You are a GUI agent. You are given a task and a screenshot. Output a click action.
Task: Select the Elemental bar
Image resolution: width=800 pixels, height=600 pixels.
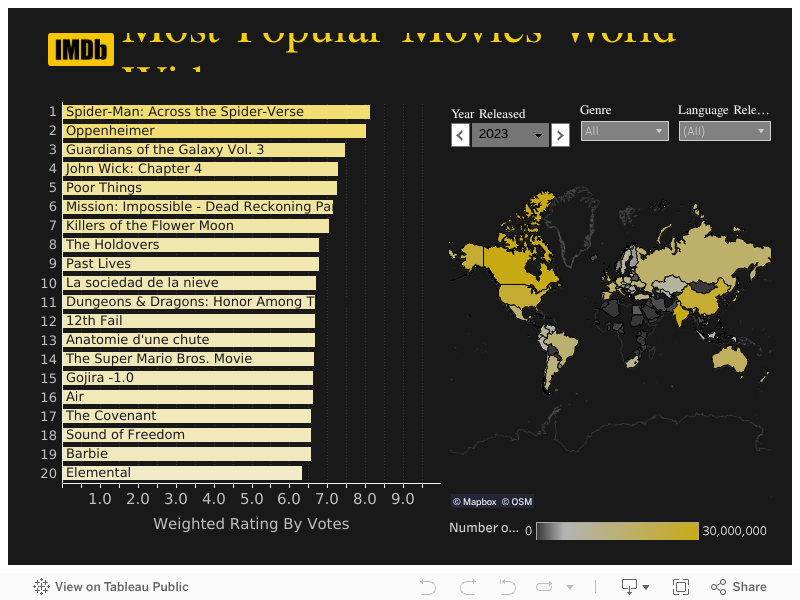182,473
